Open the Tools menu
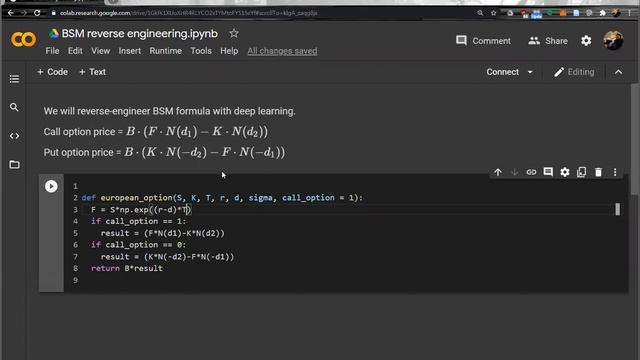Viewport: 640px width, 360px height. 201,51
